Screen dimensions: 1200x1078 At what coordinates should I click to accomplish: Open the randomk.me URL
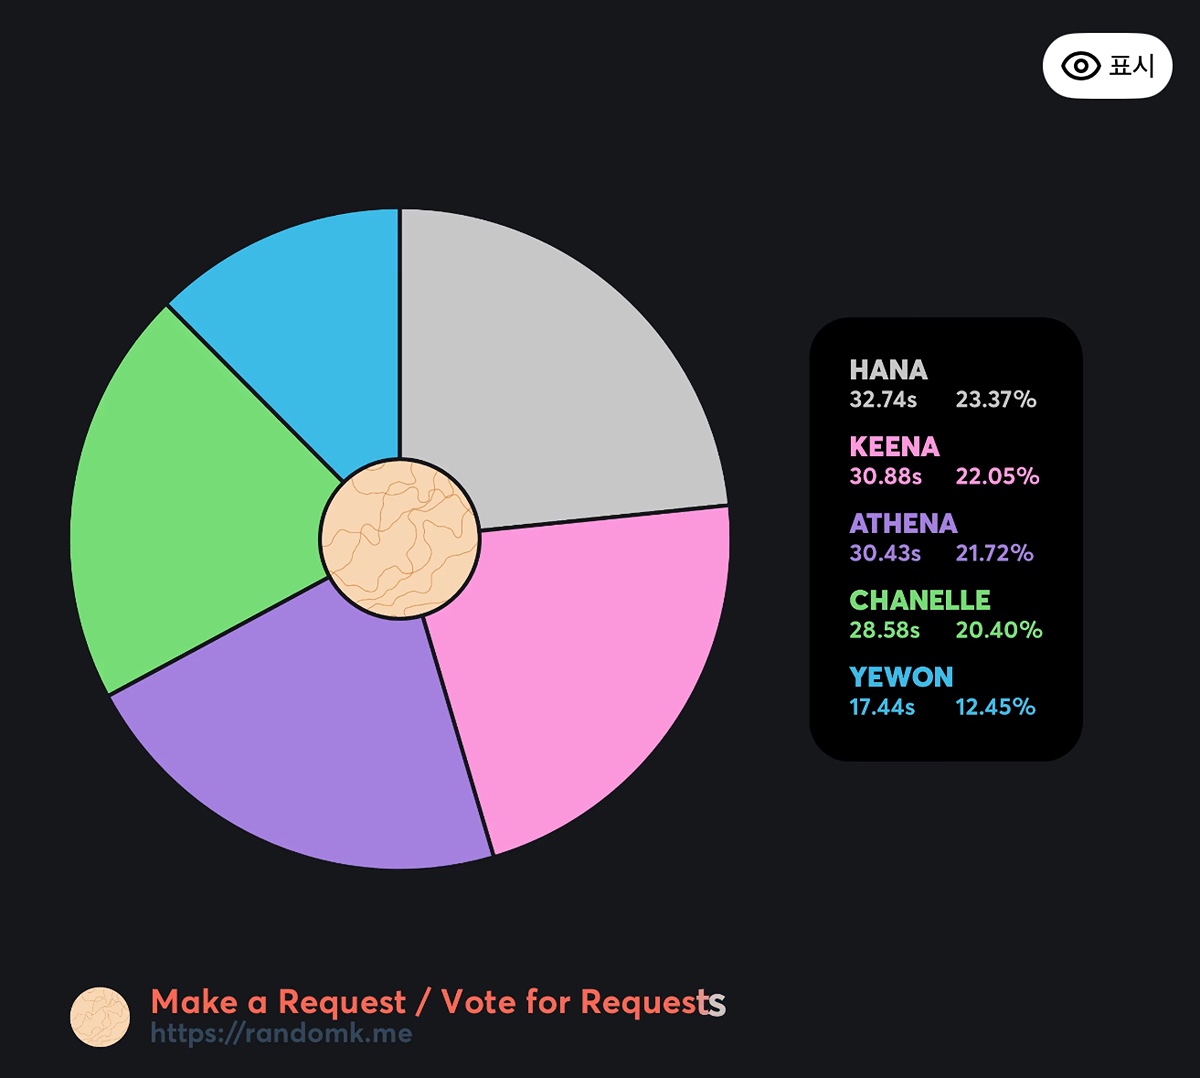pyautogui.click(x=281, y=1033)
